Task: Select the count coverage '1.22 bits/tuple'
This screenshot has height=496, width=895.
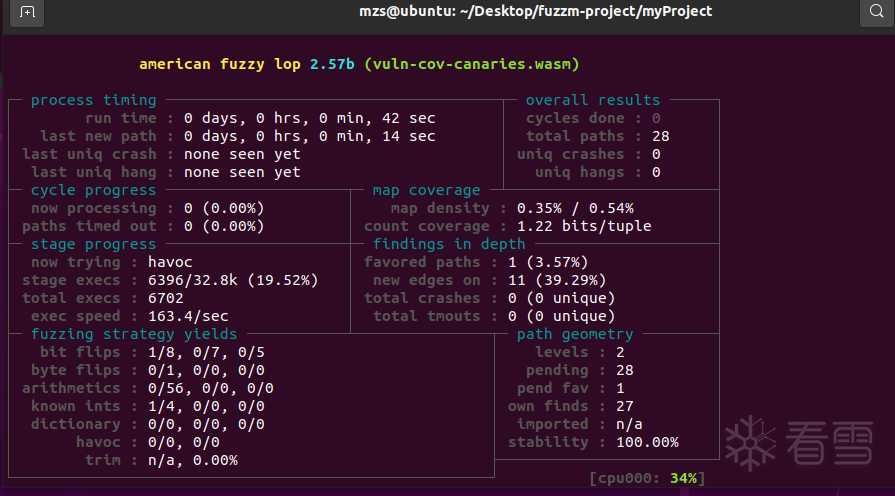Action: coord(584,226)
